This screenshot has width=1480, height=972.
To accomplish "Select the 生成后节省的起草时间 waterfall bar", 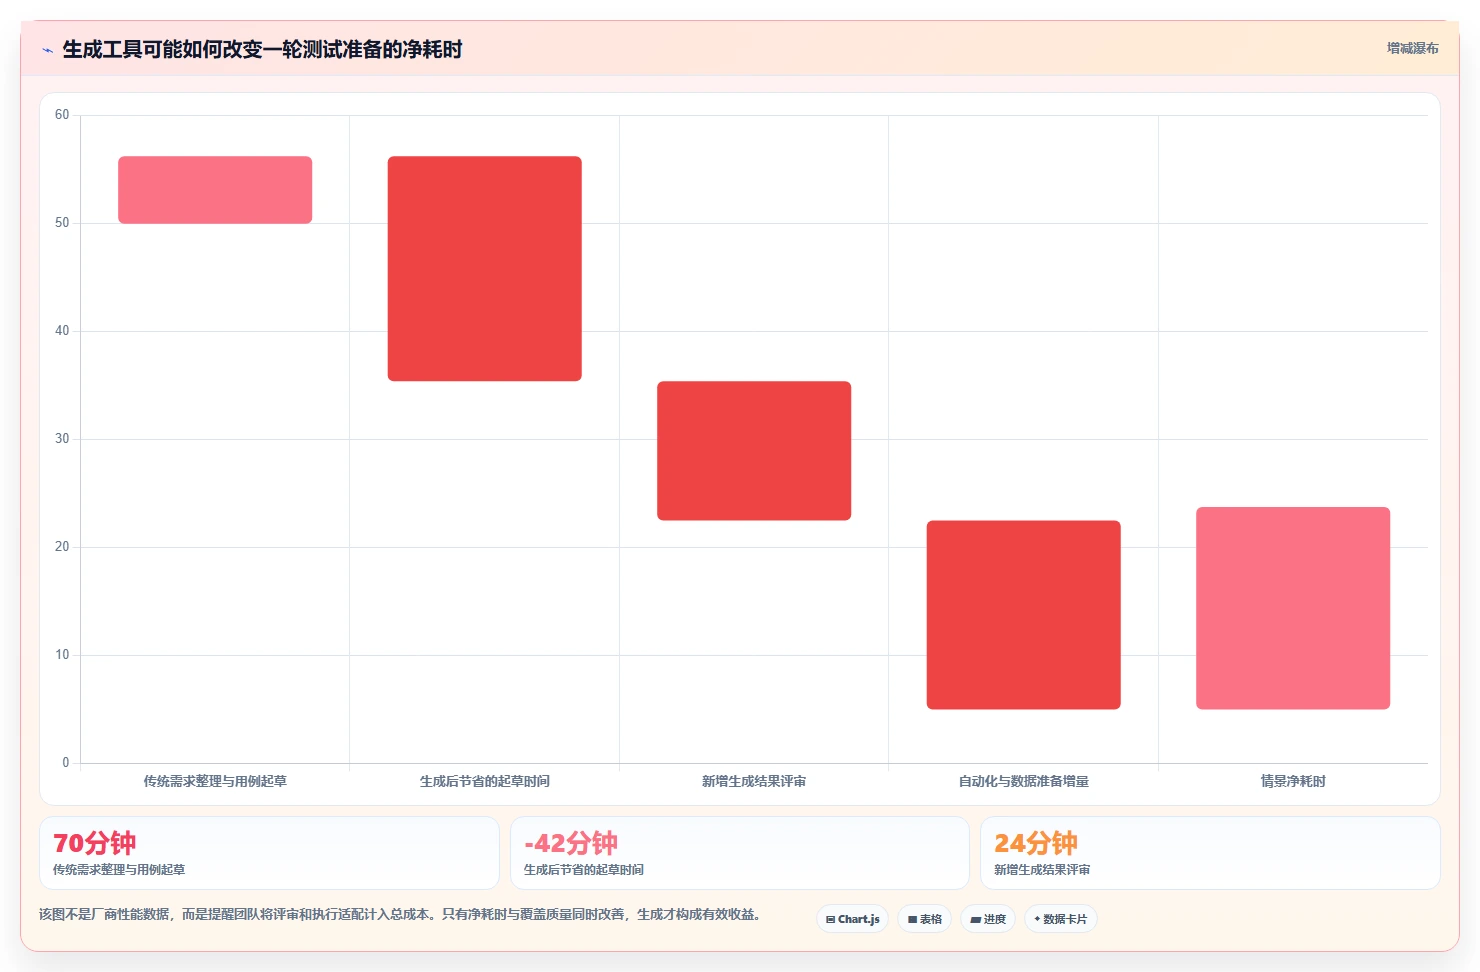I will [x=485, y=268].
